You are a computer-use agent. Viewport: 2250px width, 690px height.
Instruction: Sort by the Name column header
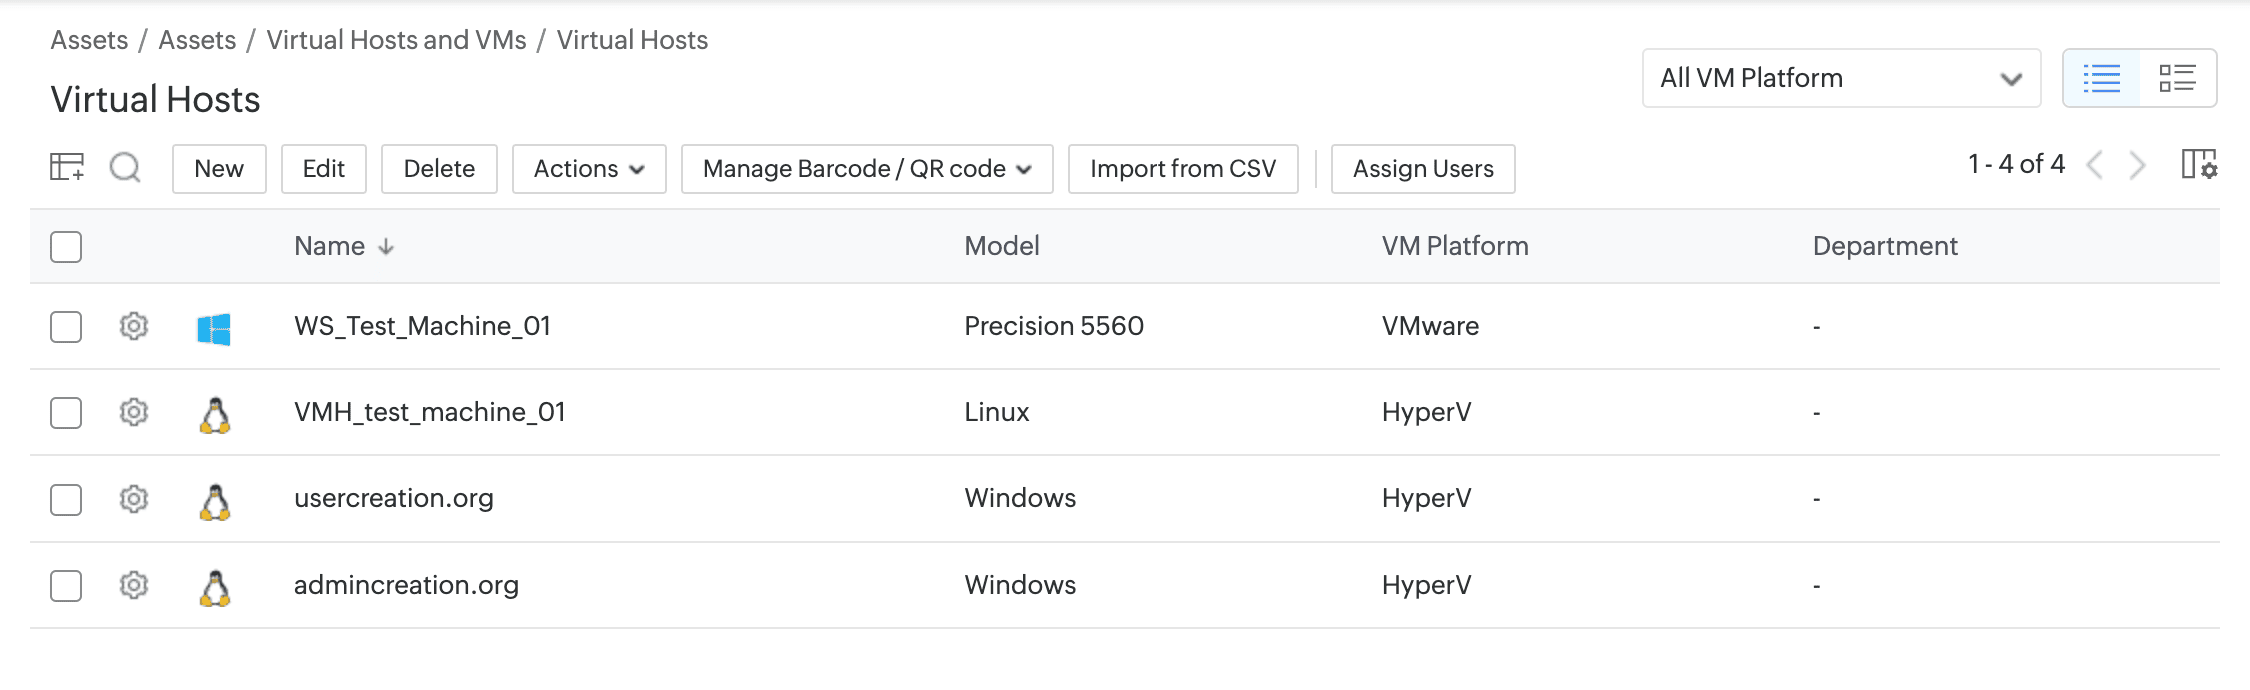click(330, 247)
